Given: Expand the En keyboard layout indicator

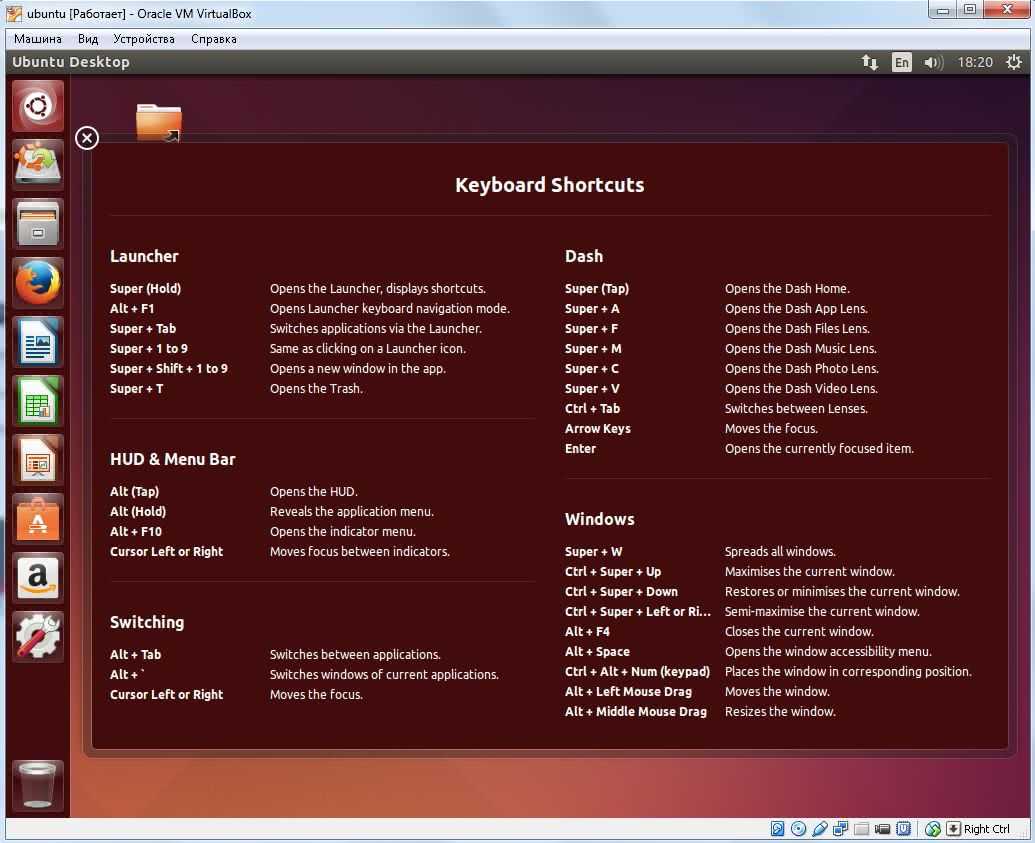Looking at the screenshot, I should (902, 62).
